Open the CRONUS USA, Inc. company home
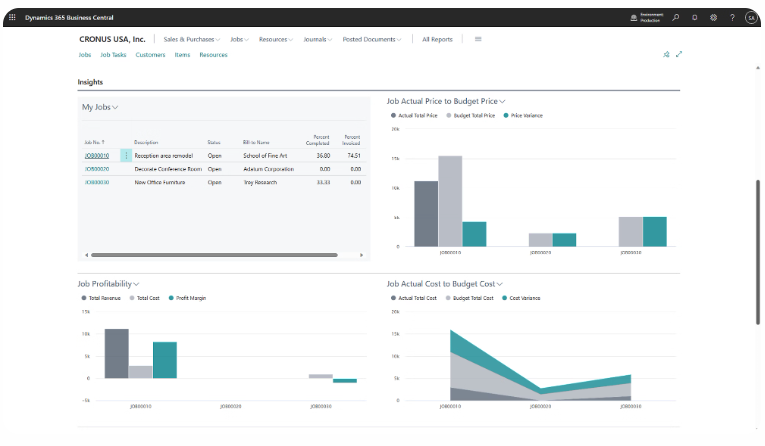The image size is (765, 446). [112, 39]
